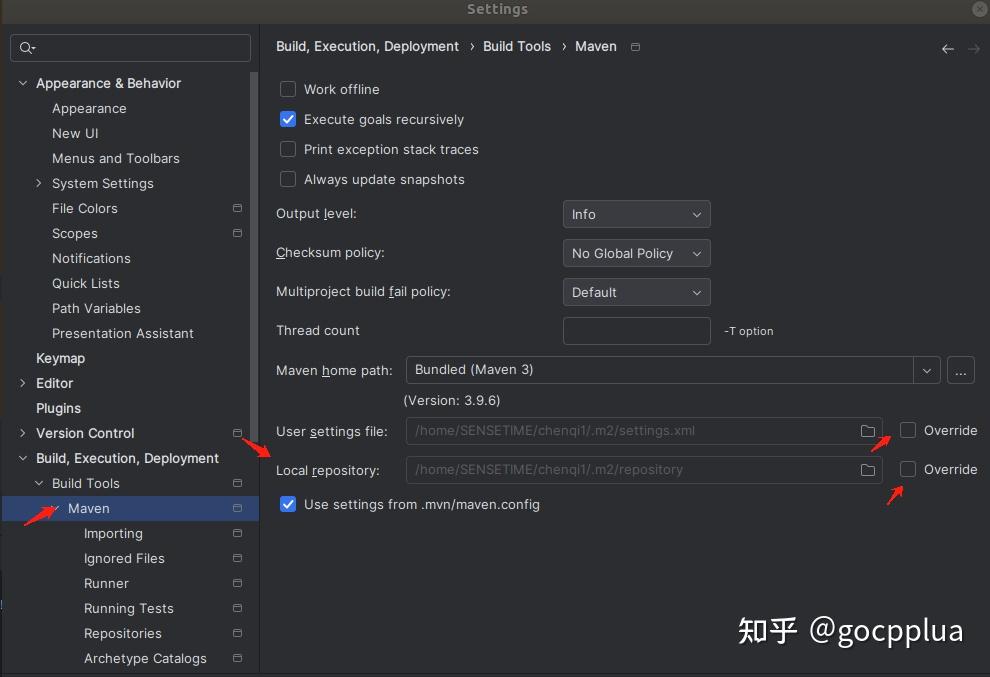Click the forward navigation arrow
This screenshot has height=677, width=990.
(x=974, y=47)
